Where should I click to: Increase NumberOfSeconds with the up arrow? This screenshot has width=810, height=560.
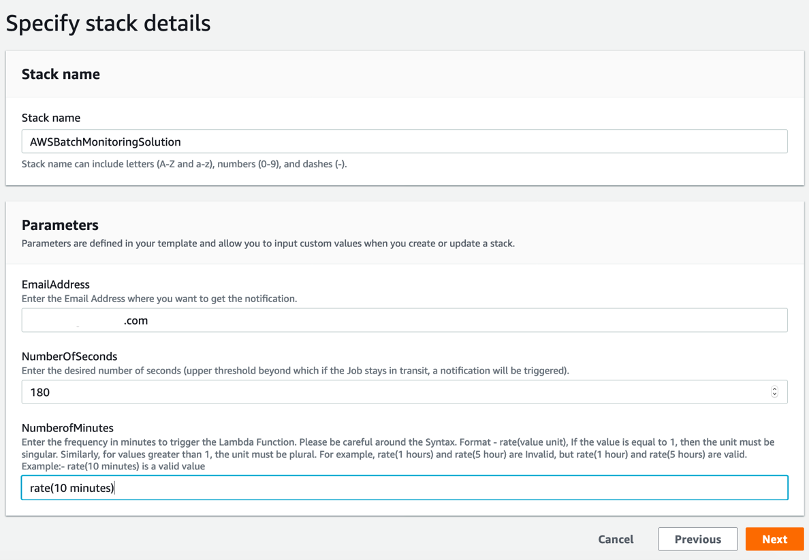[x=775, y=389]
